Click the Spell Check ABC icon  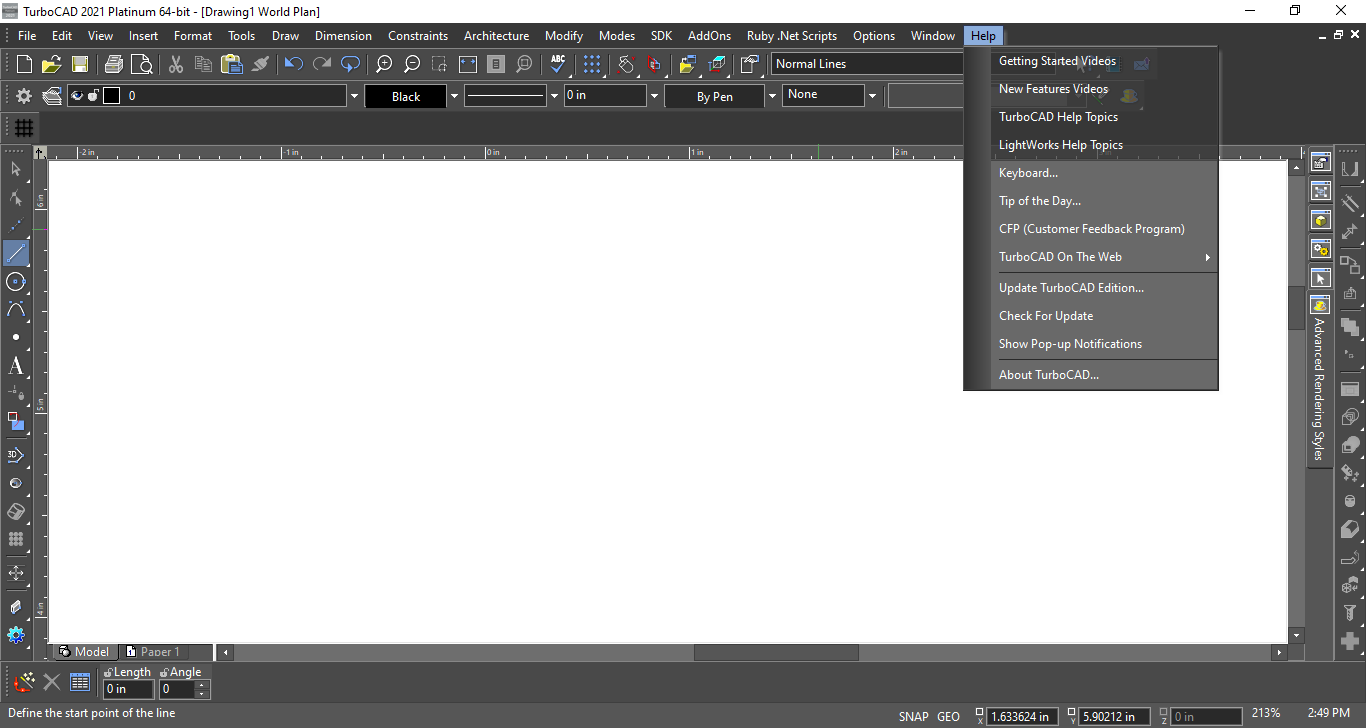coord(558,64)
